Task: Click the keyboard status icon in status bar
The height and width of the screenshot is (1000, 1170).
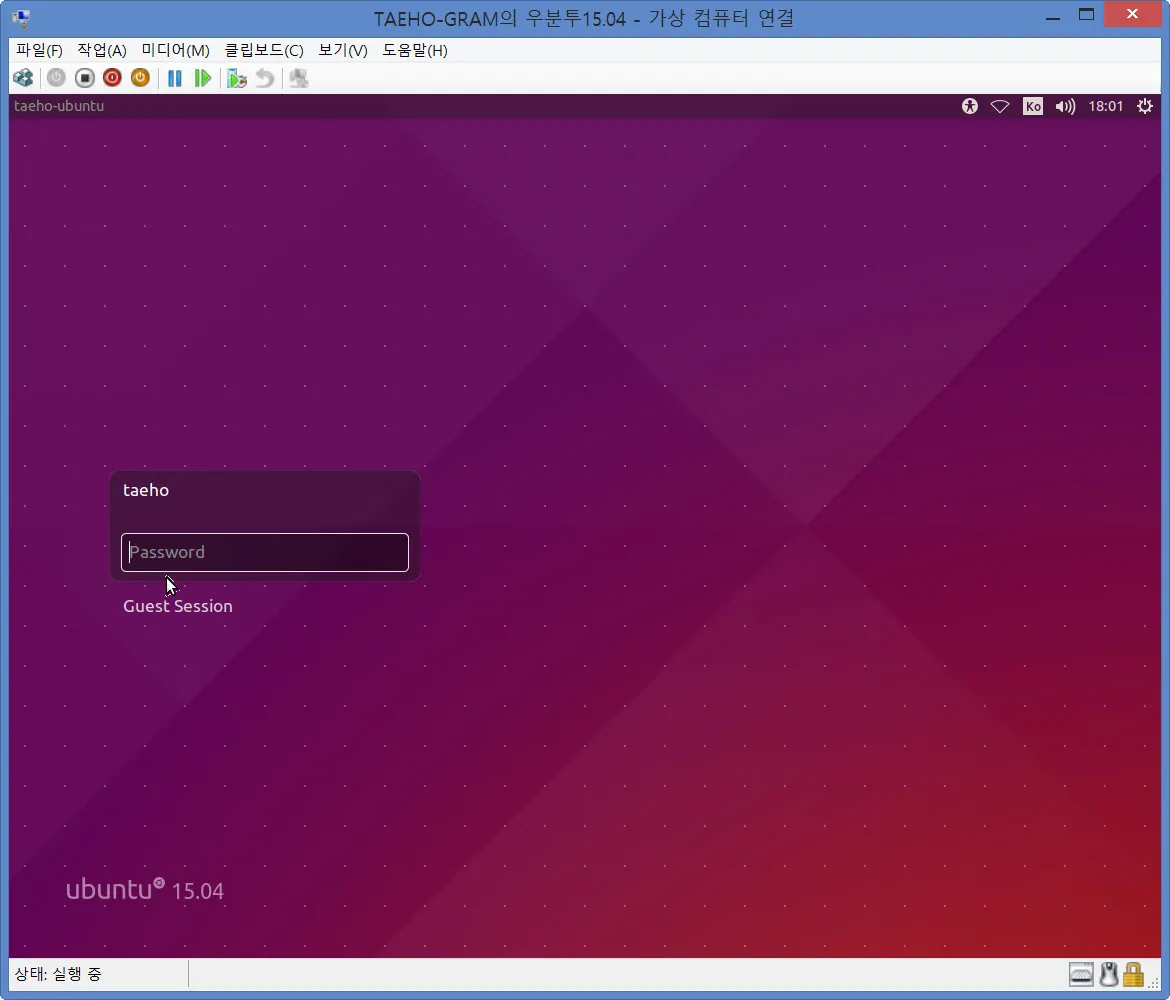Action: click(x=1080, y=974)
